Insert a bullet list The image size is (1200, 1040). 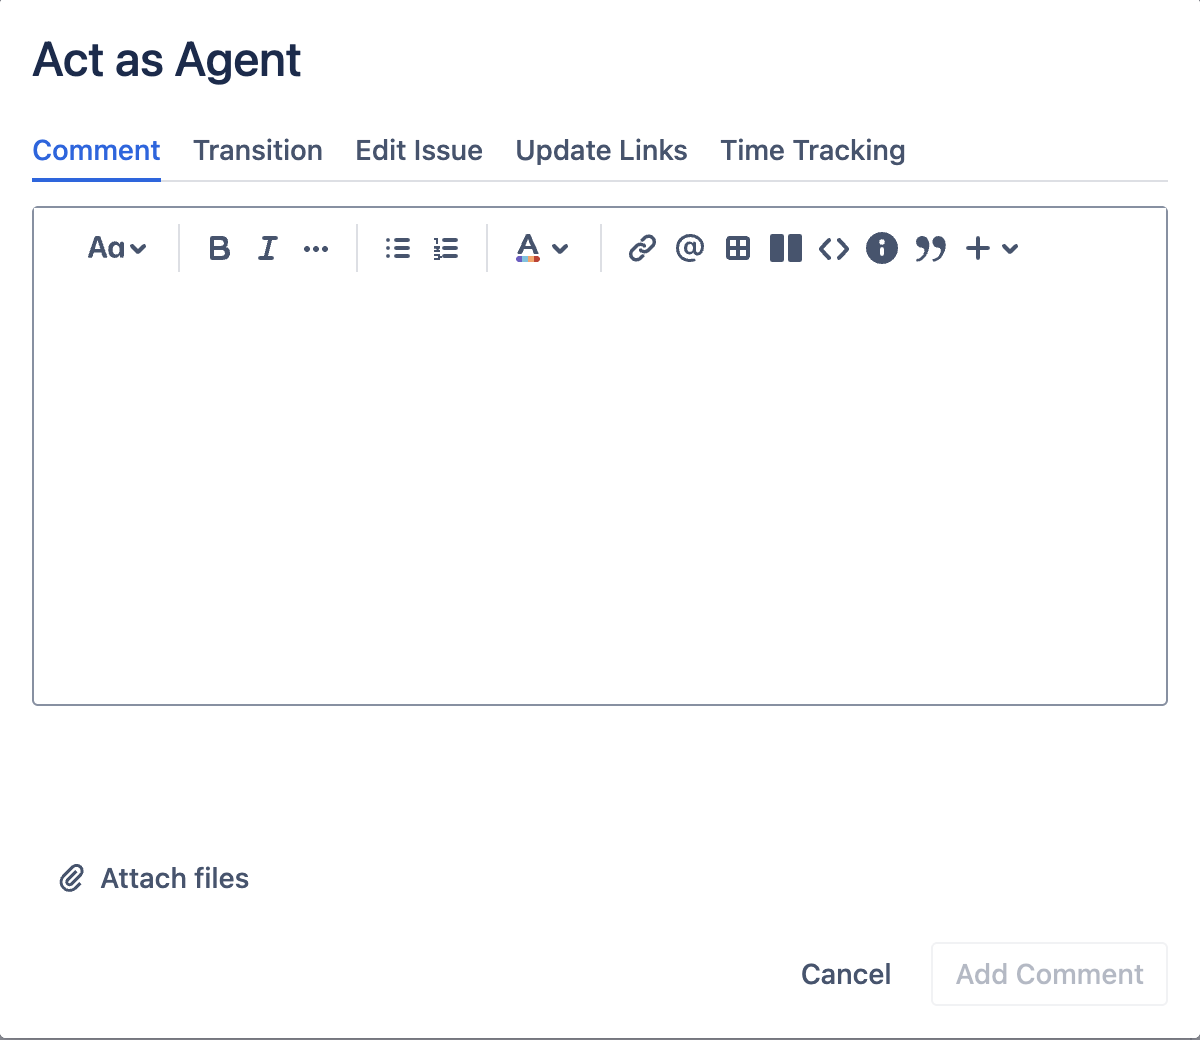[398, 248]
